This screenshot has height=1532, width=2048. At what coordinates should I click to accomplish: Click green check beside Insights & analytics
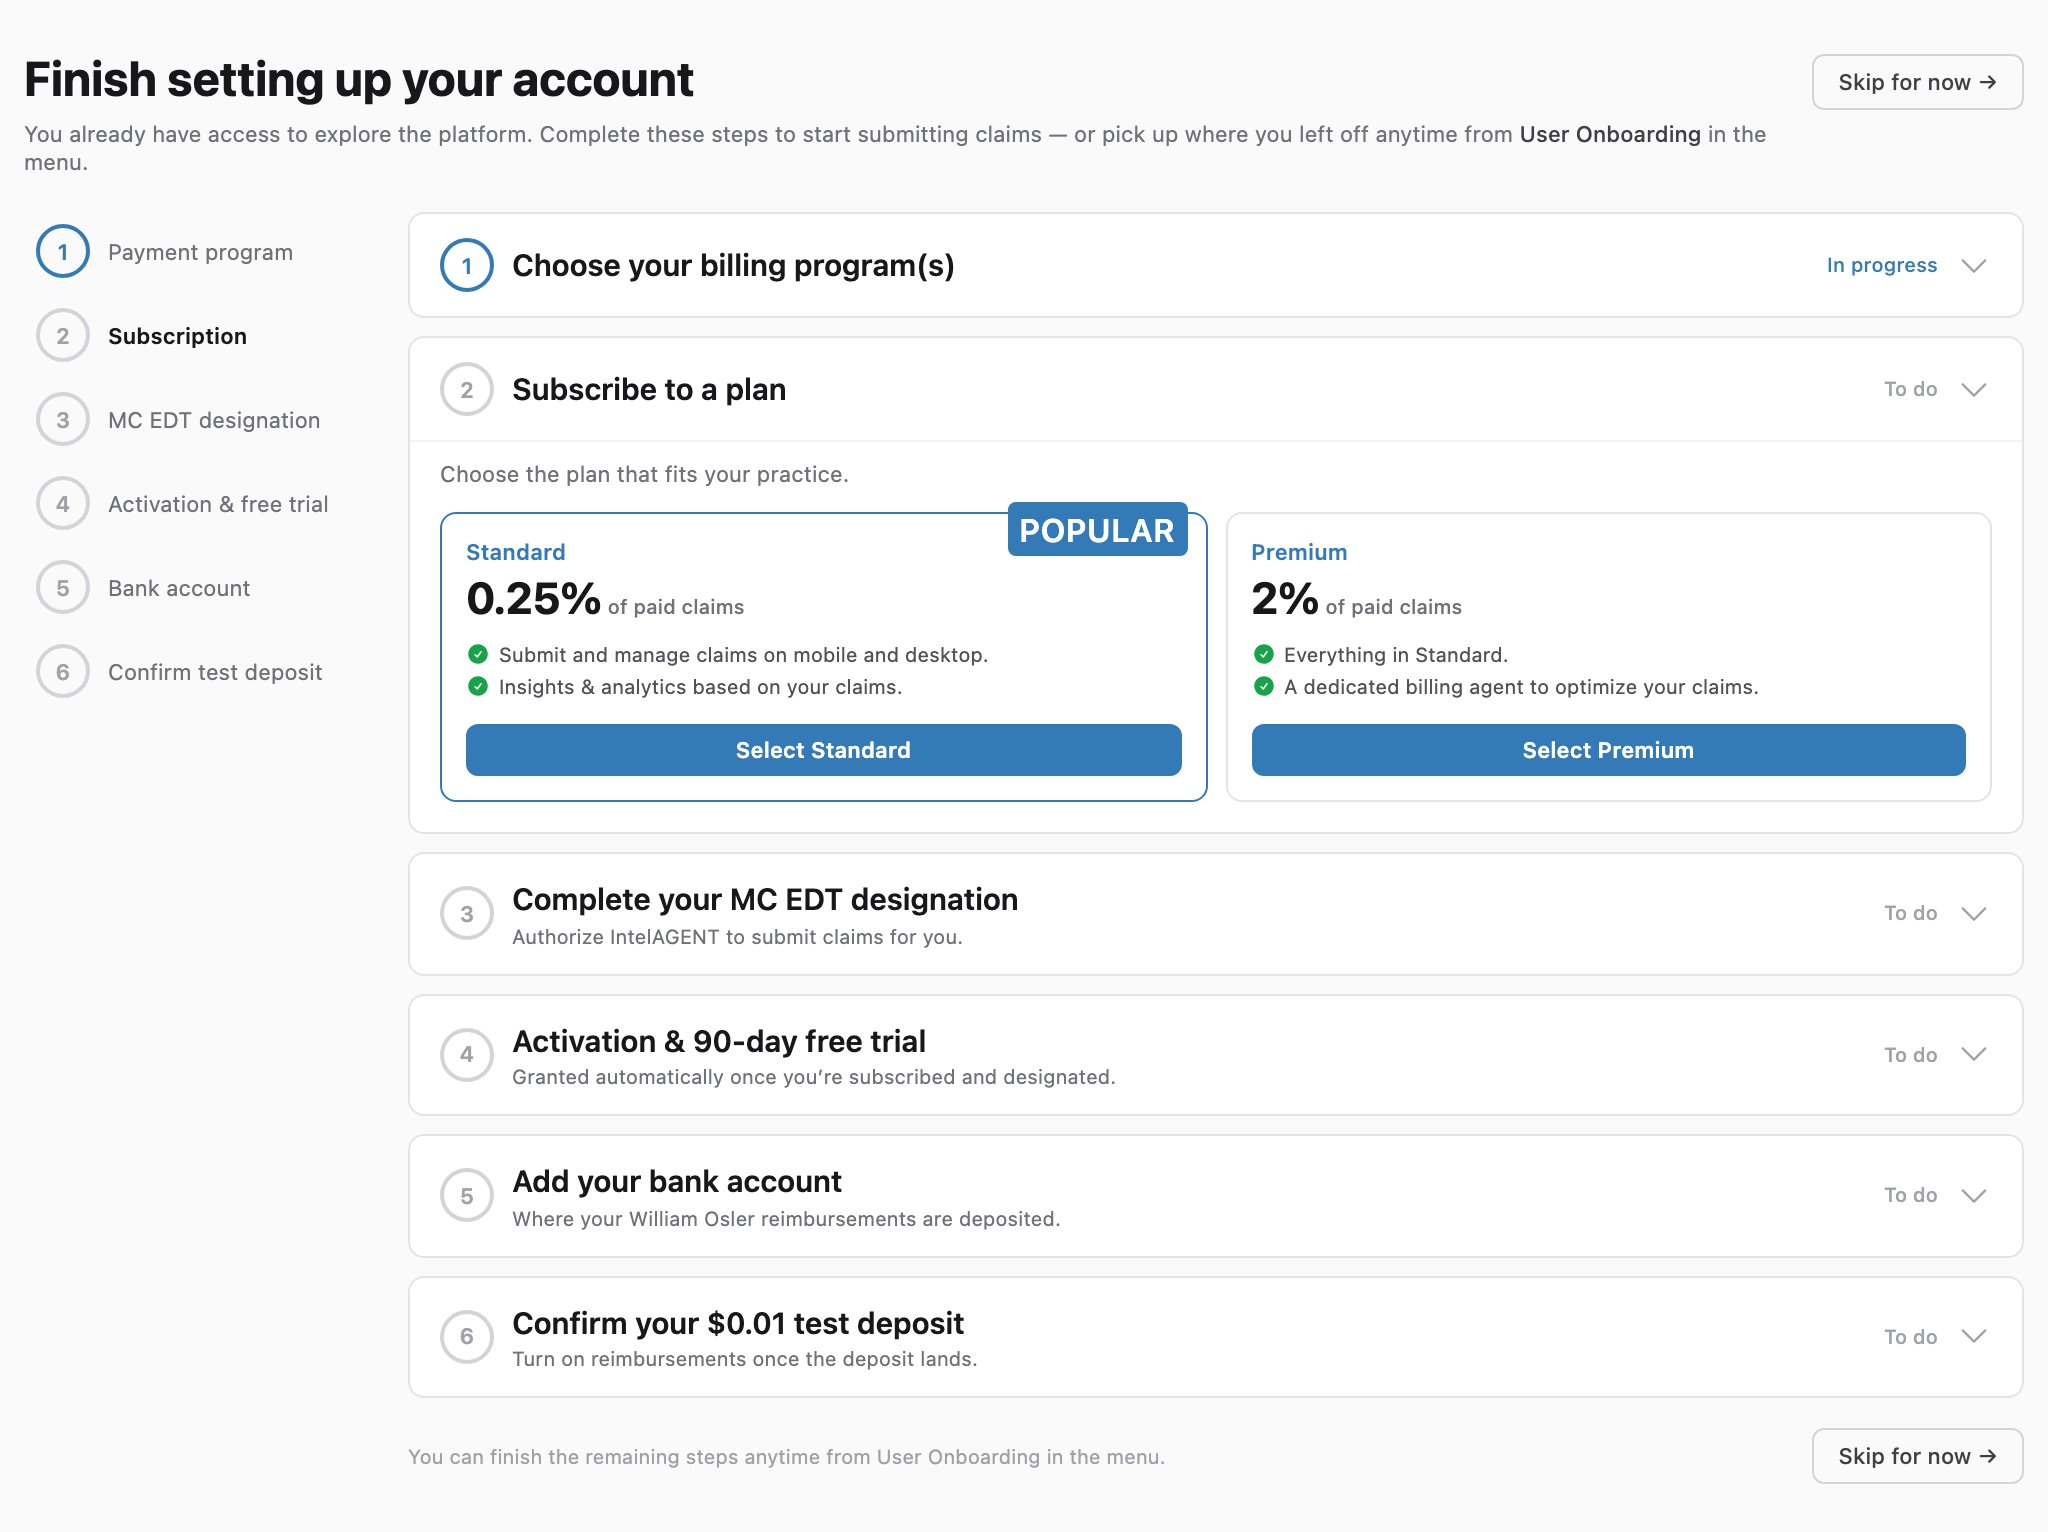click(x=478, y=687)
